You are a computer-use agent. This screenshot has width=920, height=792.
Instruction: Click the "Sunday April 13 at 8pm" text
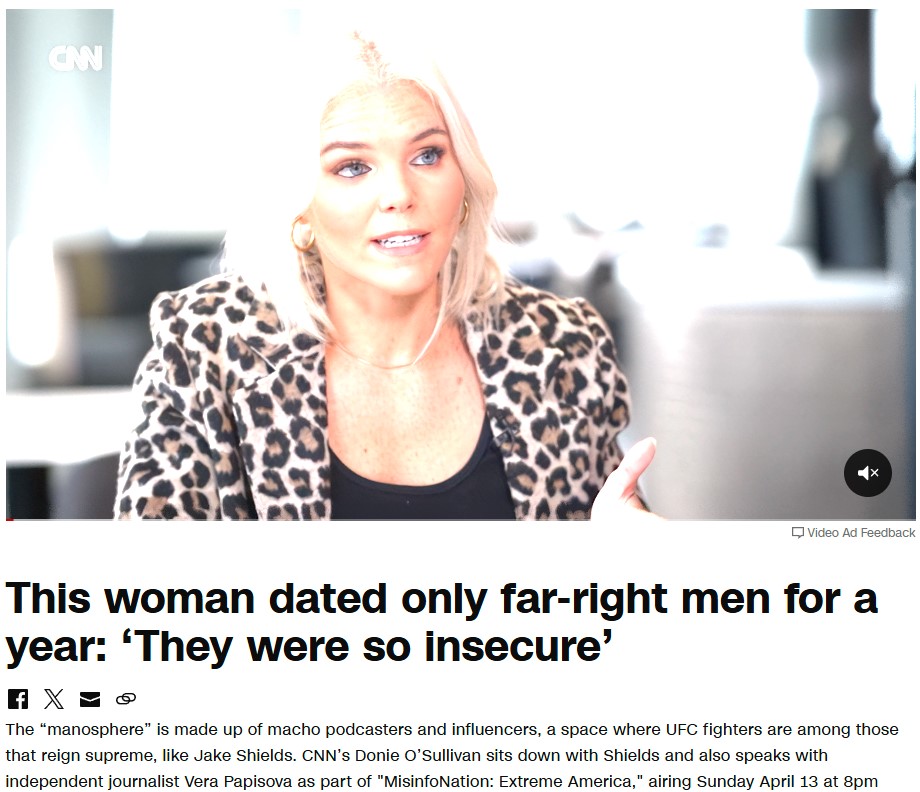tap(787, 781)
